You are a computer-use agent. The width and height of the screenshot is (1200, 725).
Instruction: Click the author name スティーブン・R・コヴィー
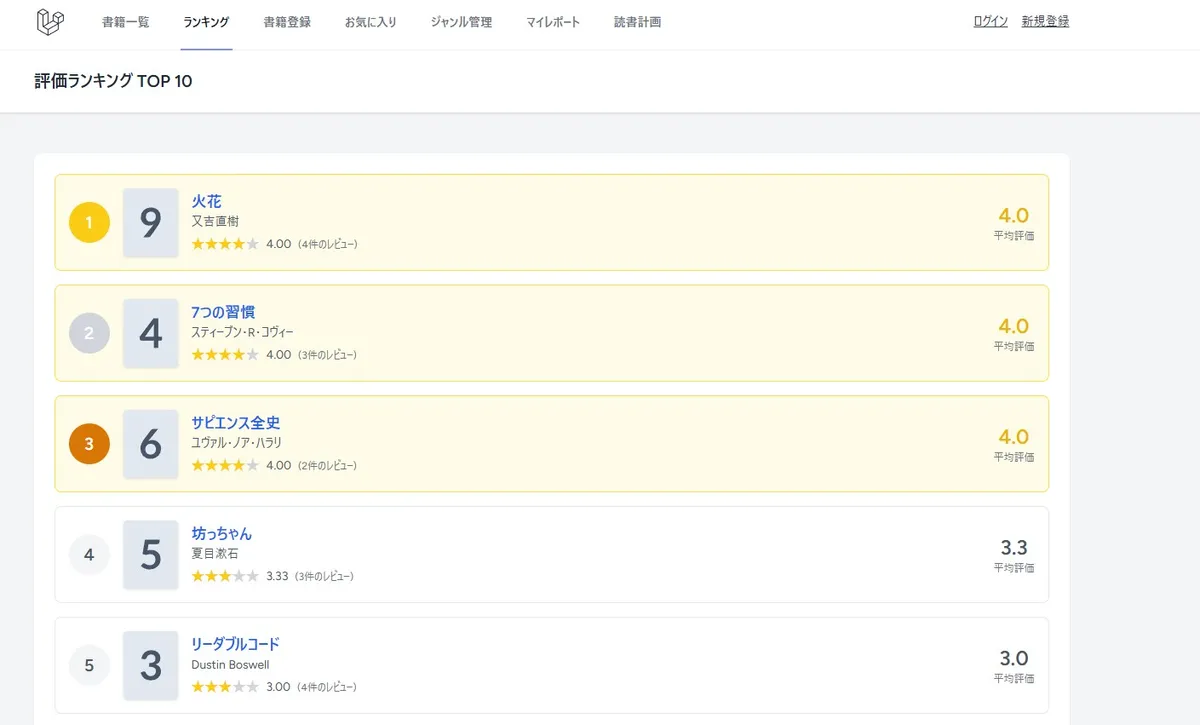243,332
